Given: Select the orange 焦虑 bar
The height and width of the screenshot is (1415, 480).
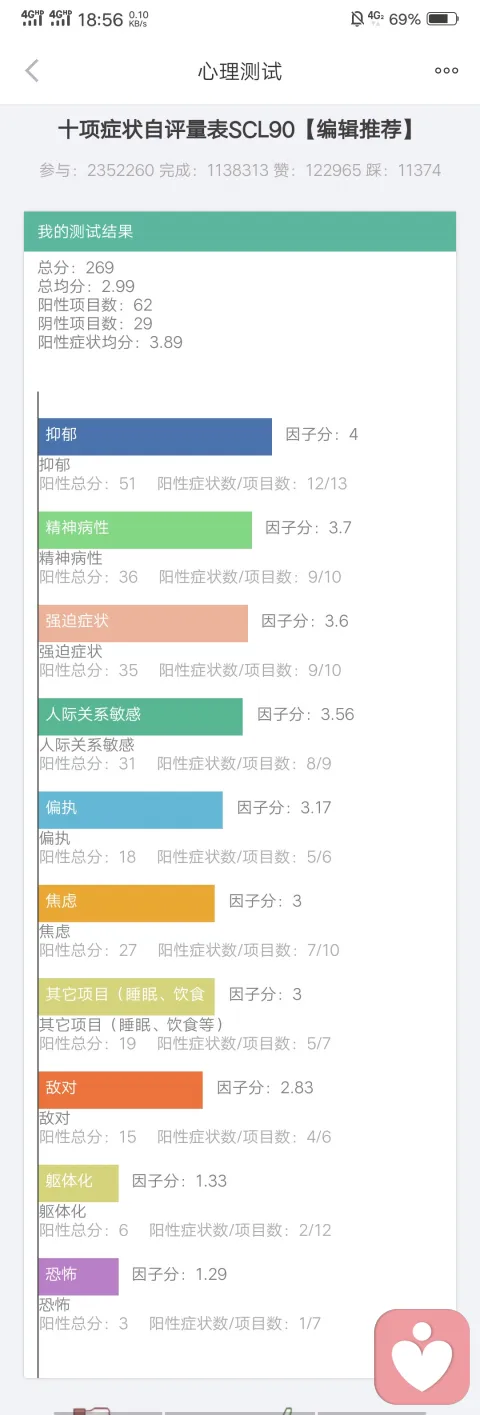Looking at the screenshot, I should [x=127, y=903].
